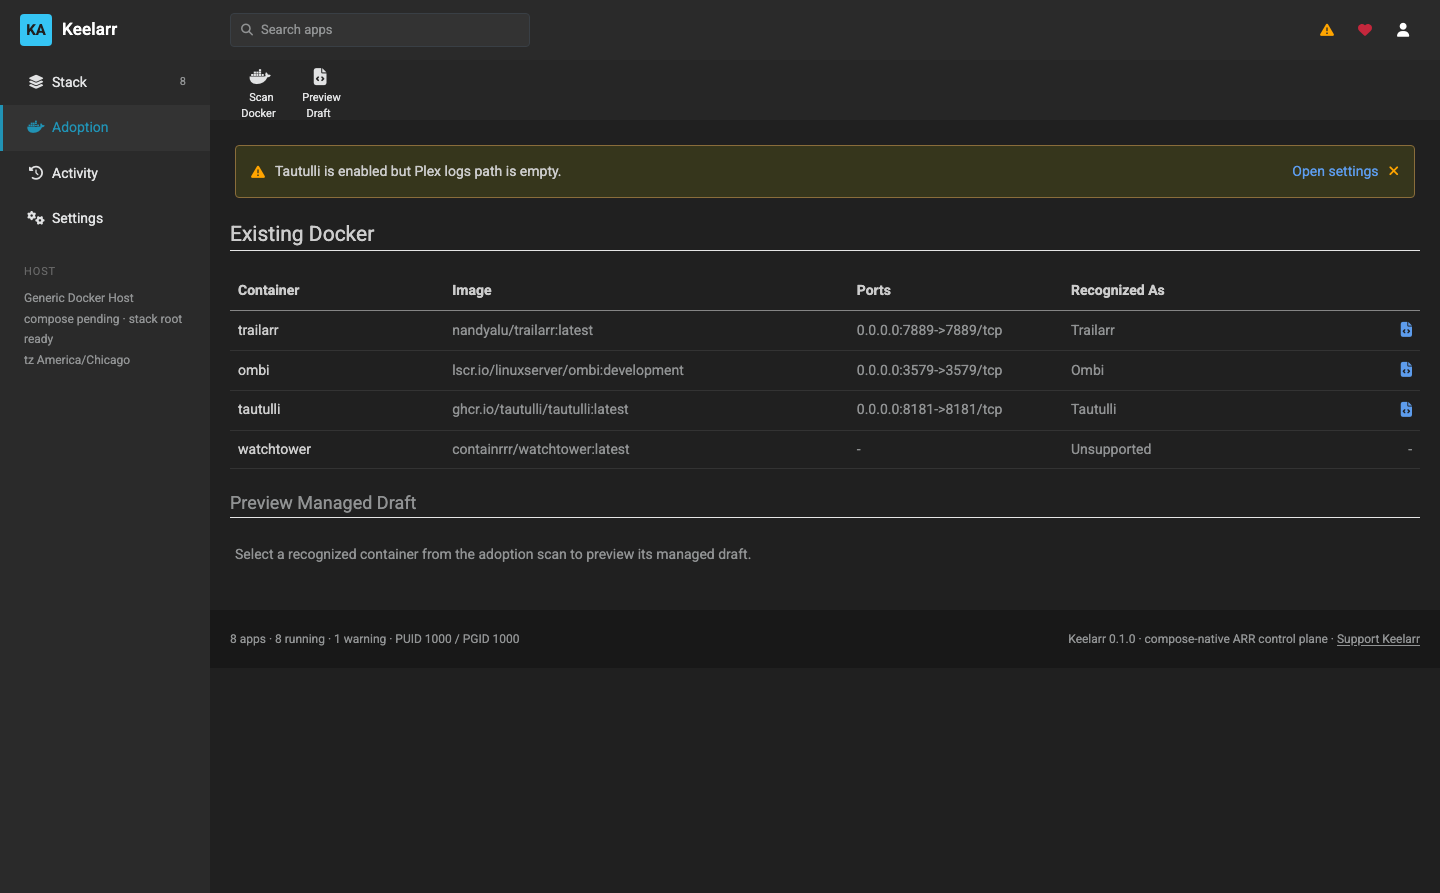Click the red heart support icon
Image resolution: width=1440 pixels, height=893 pixels.
(1365, 30)
